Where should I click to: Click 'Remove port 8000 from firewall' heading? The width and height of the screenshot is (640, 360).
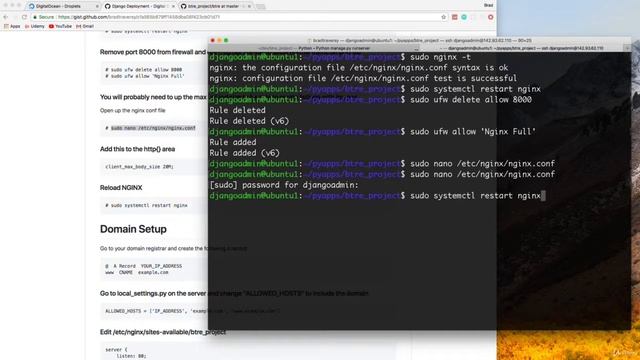153,52
